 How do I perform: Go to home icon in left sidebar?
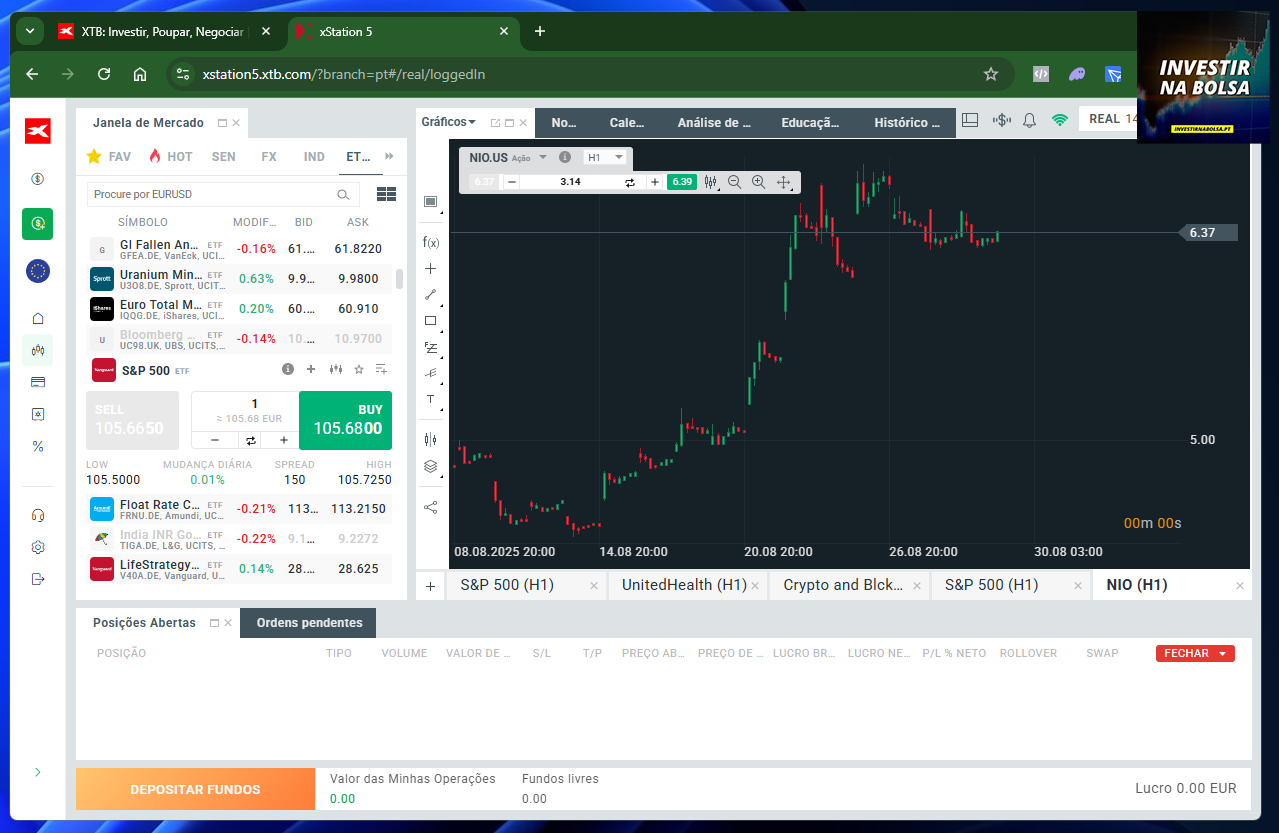tap(38, 318)
